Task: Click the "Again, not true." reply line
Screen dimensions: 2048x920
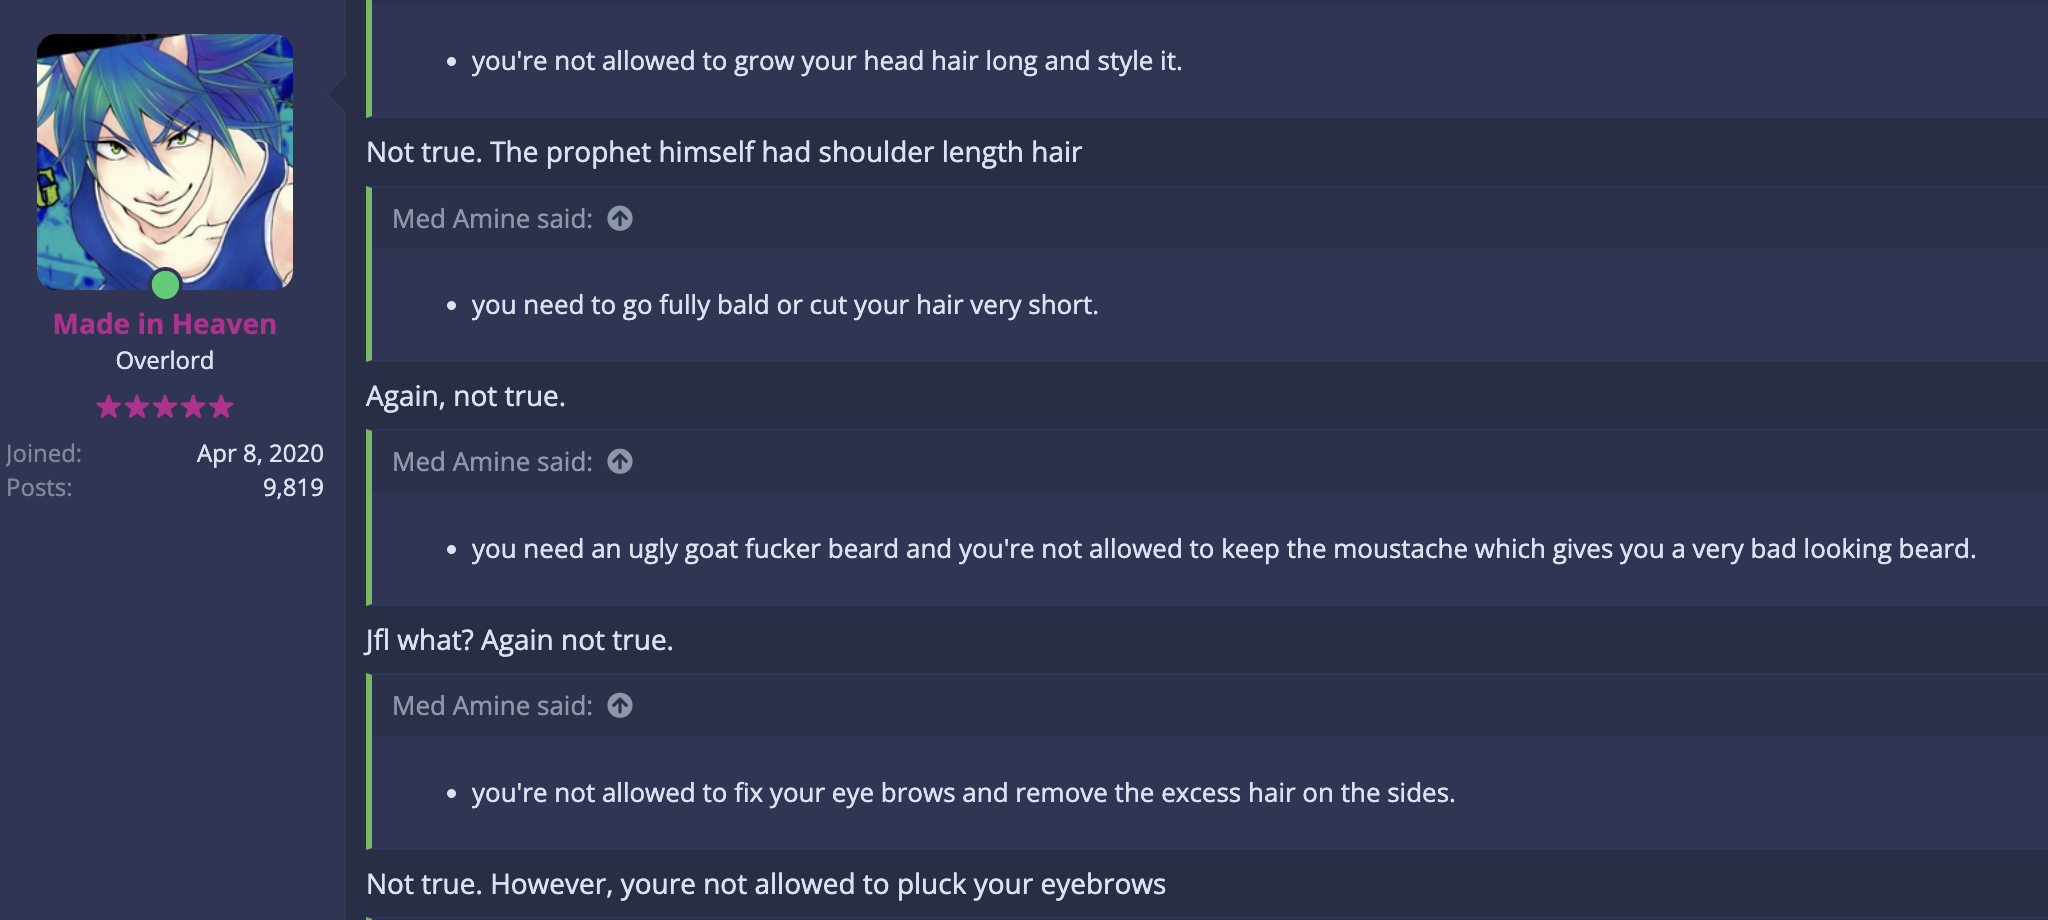Action: coord(466,396)
